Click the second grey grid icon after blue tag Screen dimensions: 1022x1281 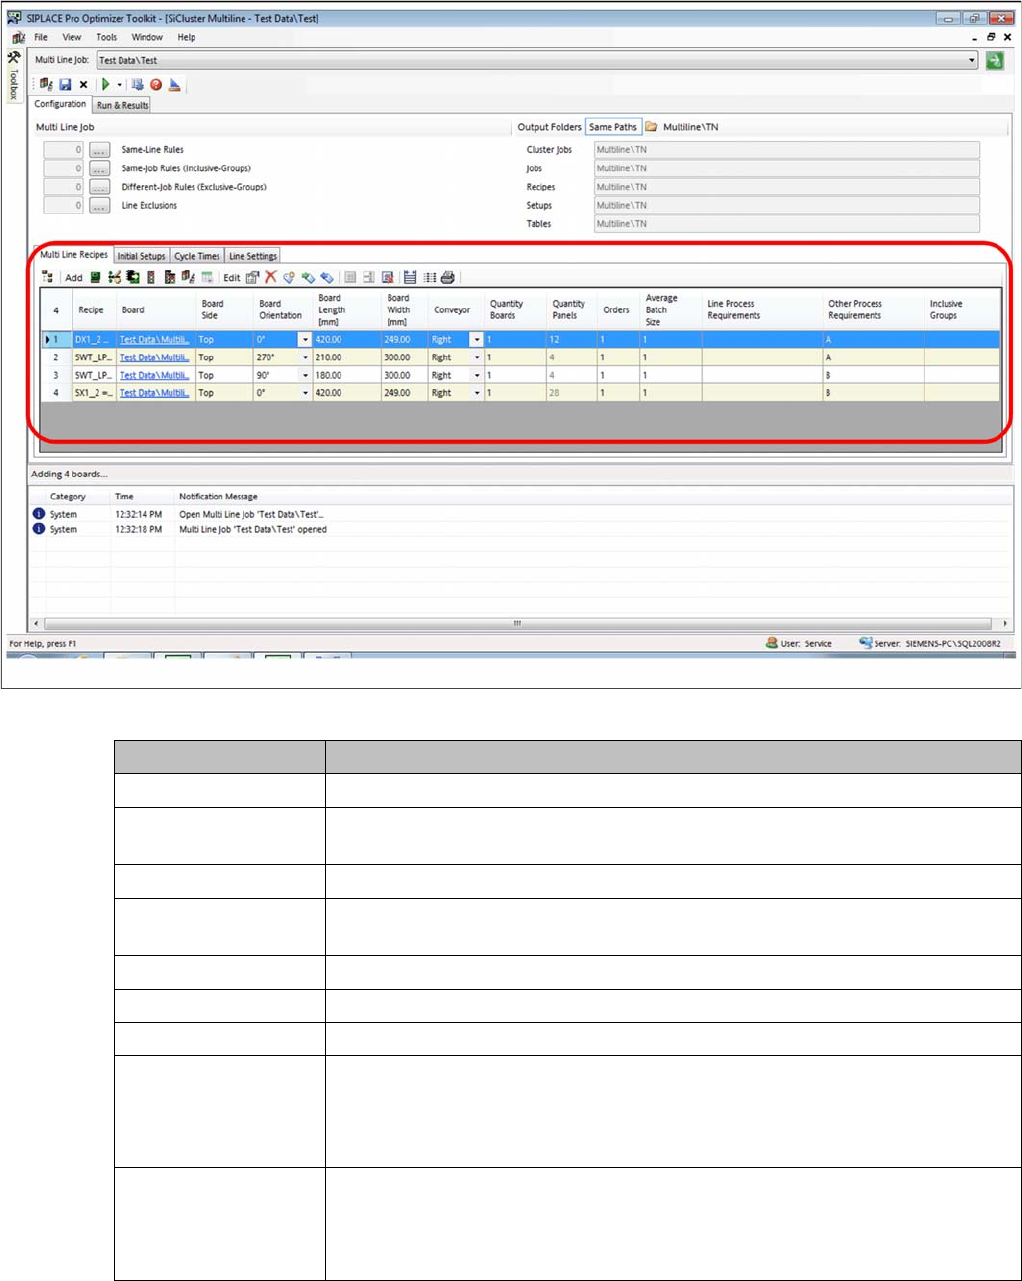pyautogui.click(x=369, y=277)
